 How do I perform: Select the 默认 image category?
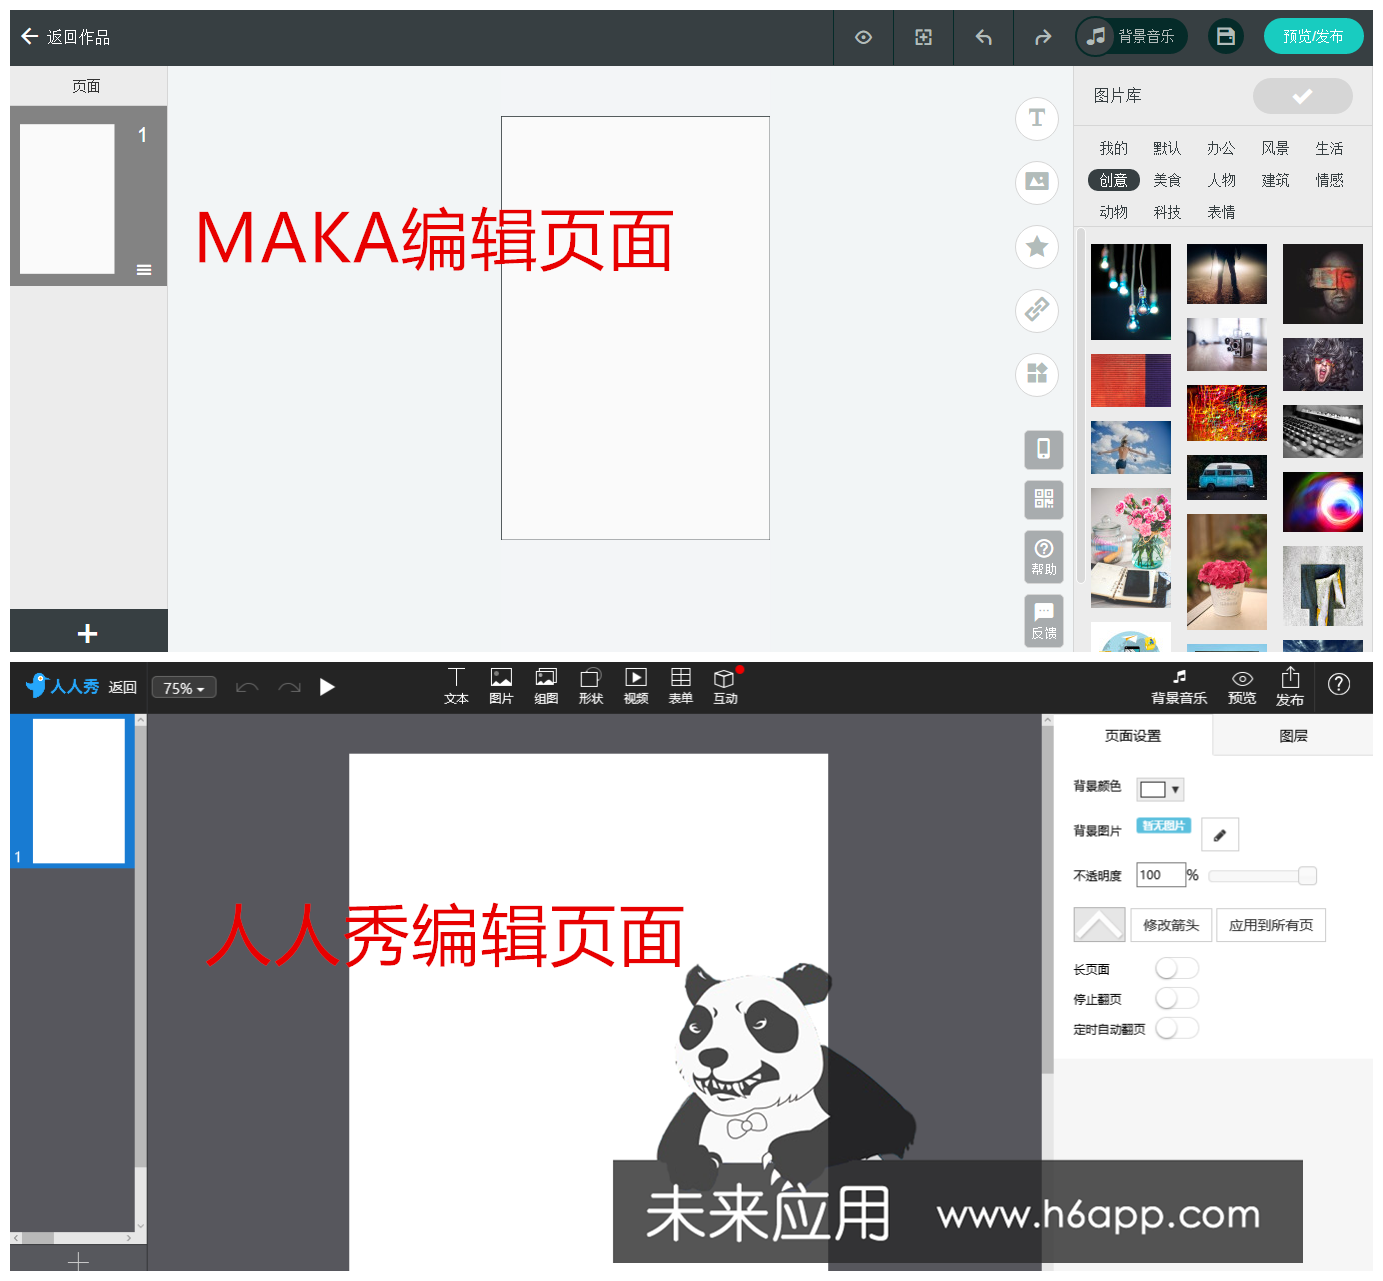pos(1167,148)
